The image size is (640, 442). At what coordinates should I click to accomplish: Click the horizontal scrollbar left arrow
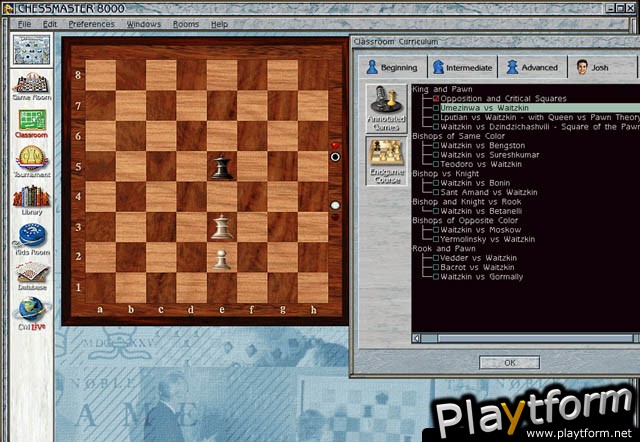click(x=416, y=338)
